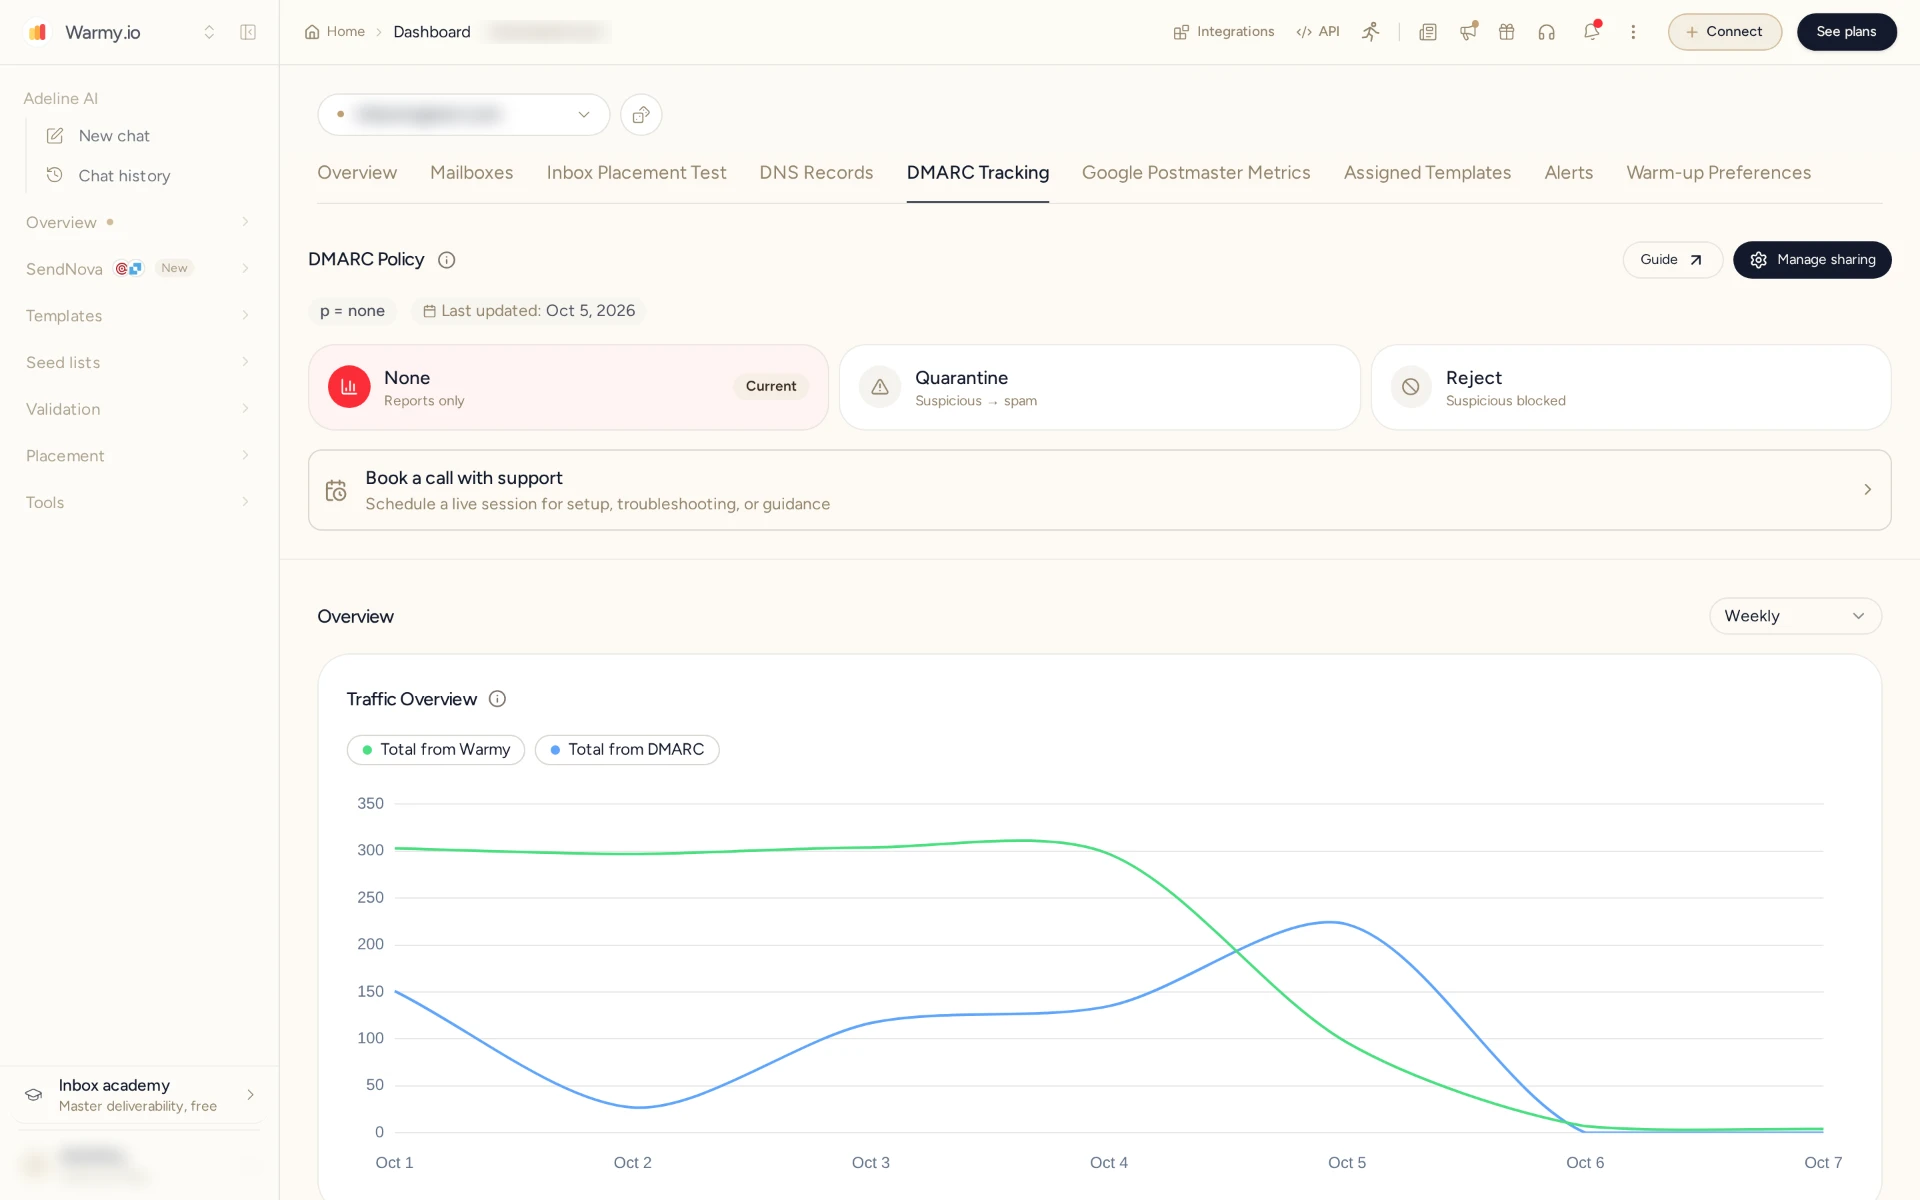Image resolution: width=1920 pixels, height=1200 pixels.
Task: Switch to the Mailboxes tab
Action: [472, 173]
